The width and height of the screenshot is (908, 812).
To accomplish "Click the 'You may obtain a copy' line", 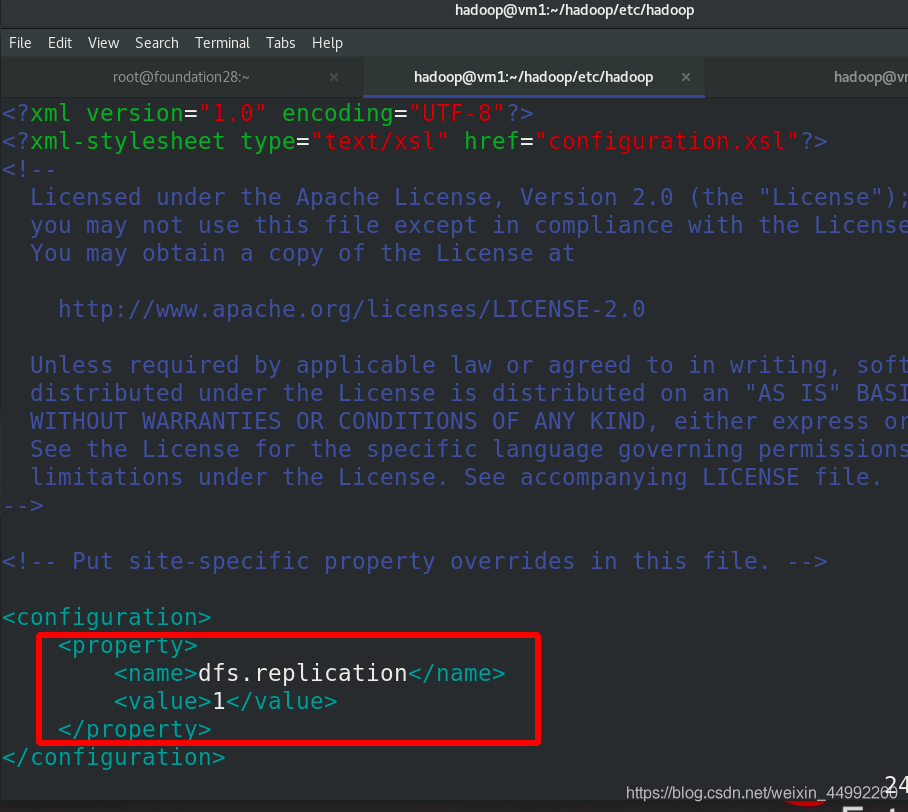I will click(302, 254).
